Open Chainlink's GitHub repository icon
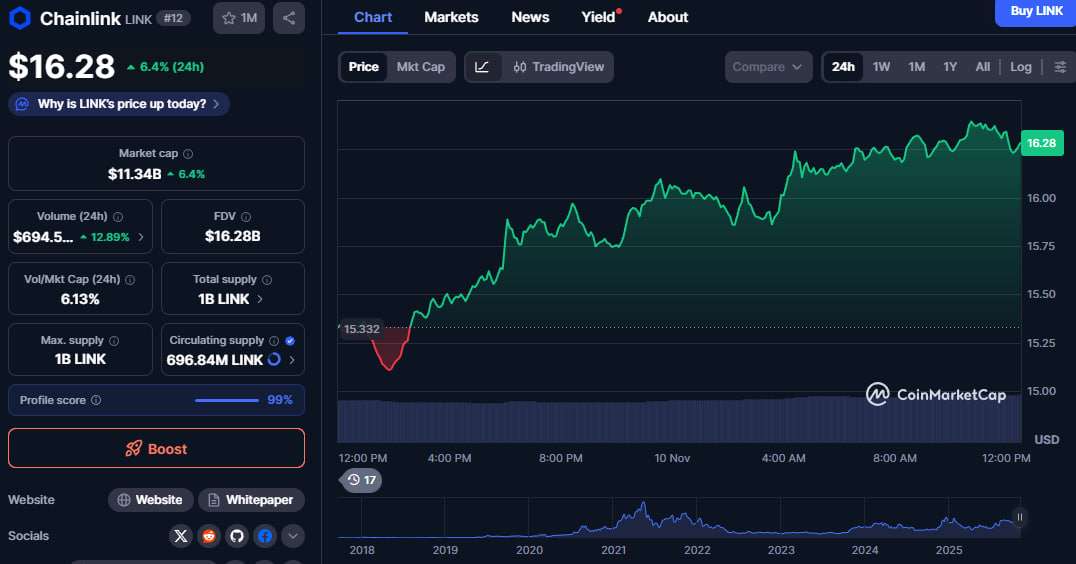Screen dimensions: 1076x564 236,536
